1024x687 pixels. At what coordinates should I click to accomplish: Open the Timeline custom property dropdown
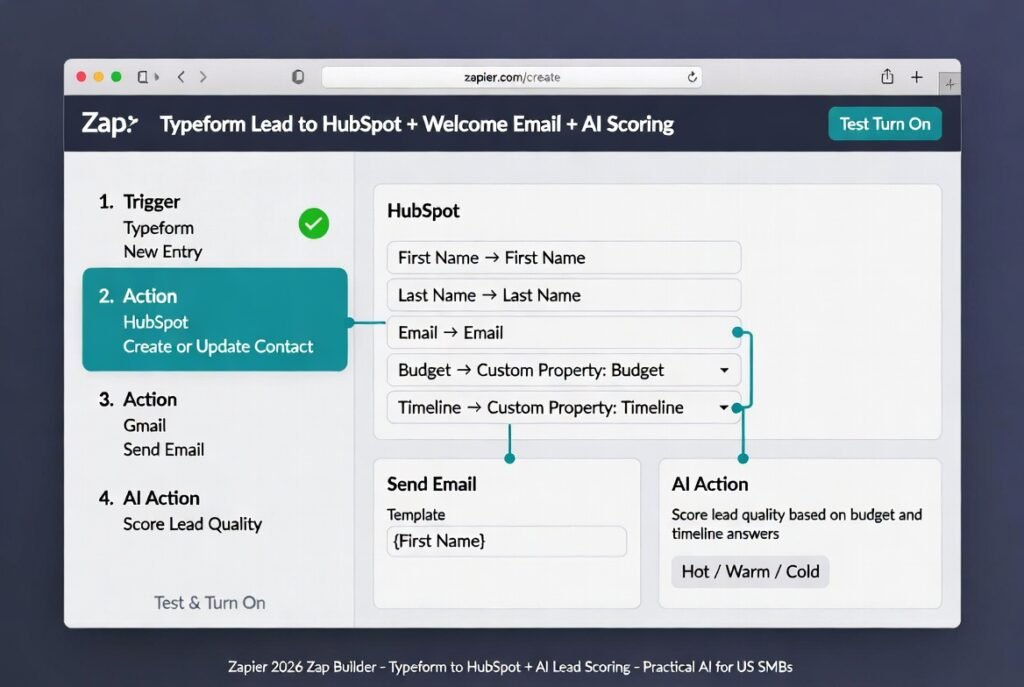tap(725, 408)
